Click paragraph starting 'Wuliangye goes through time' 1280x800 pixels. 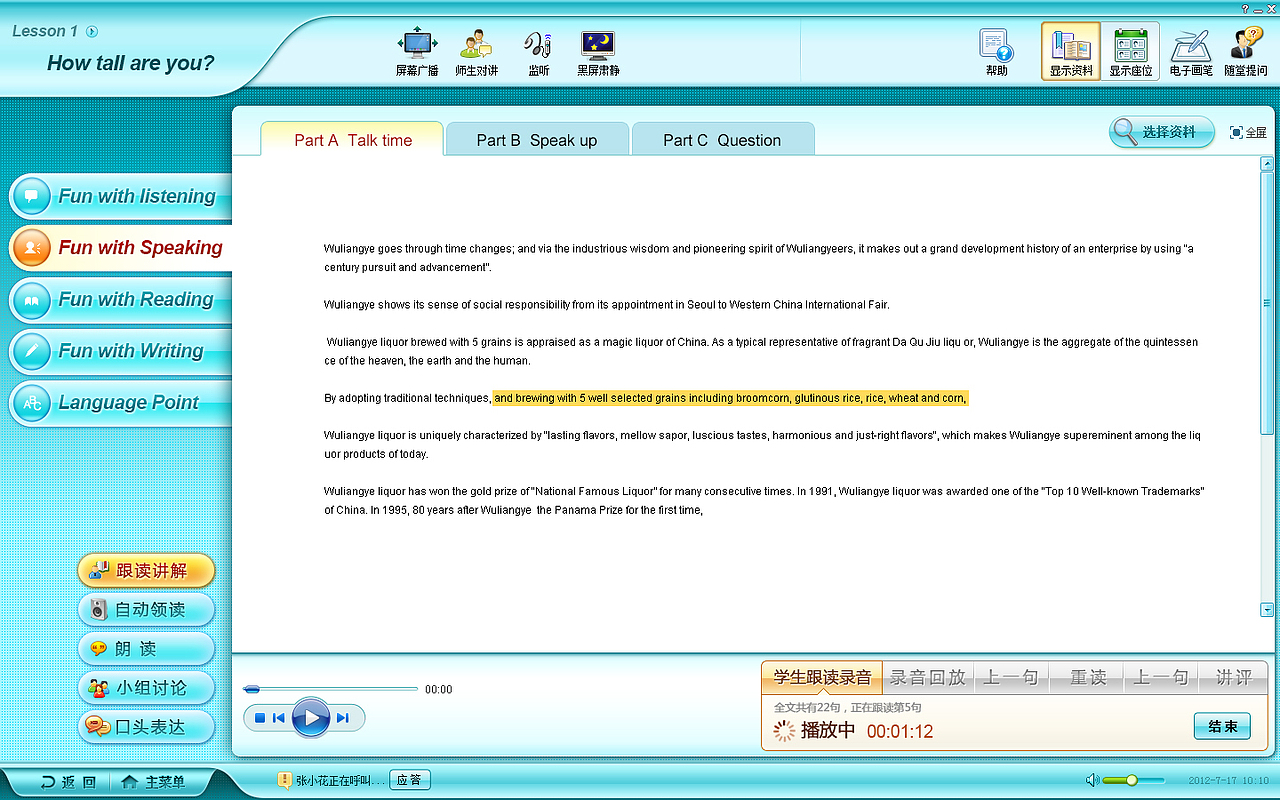pos(758,258)
